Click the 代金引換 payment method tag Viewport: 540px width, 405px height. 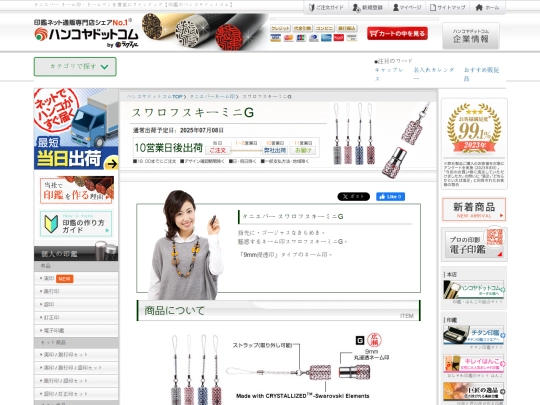coord(302,28)
